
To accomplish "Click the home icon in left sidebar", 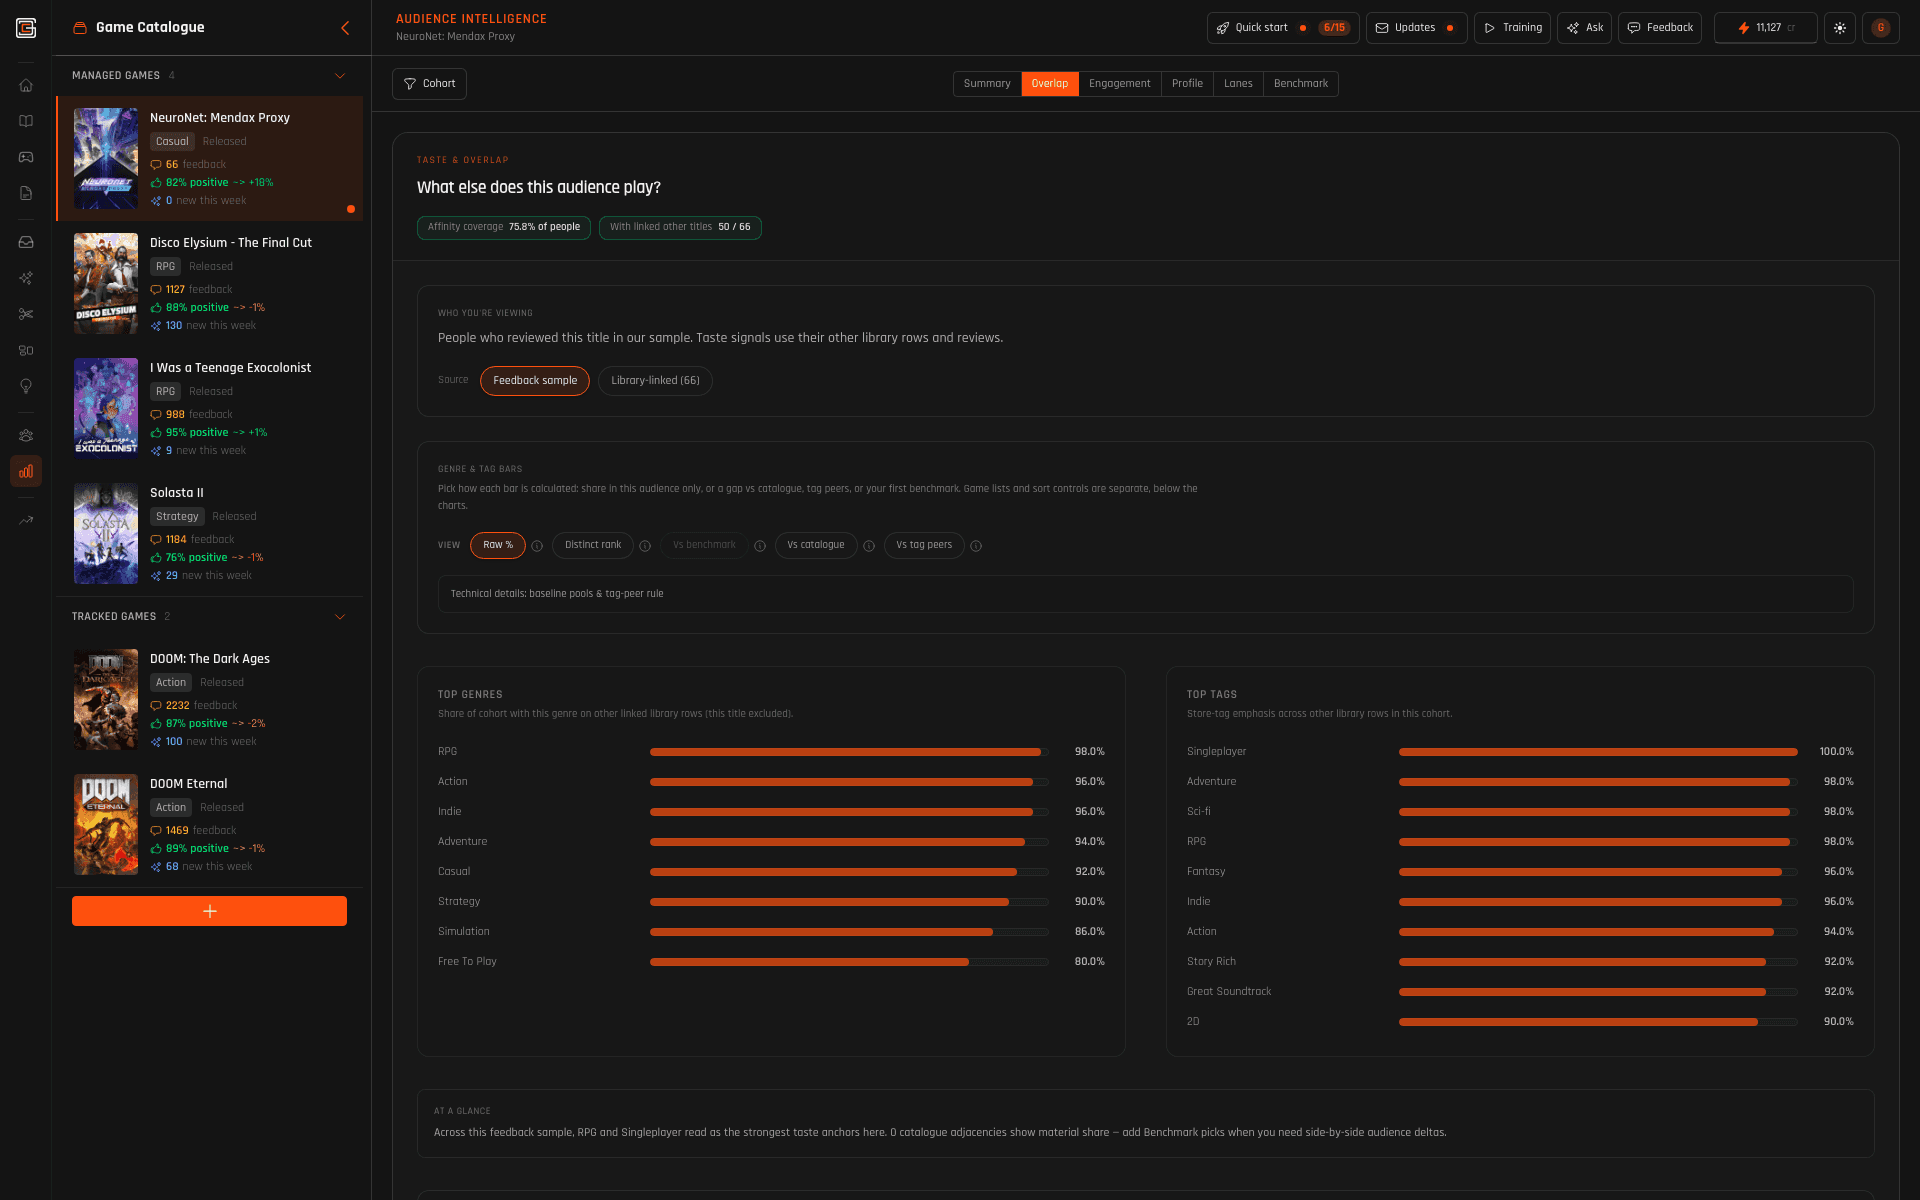I will click(26, 85).
